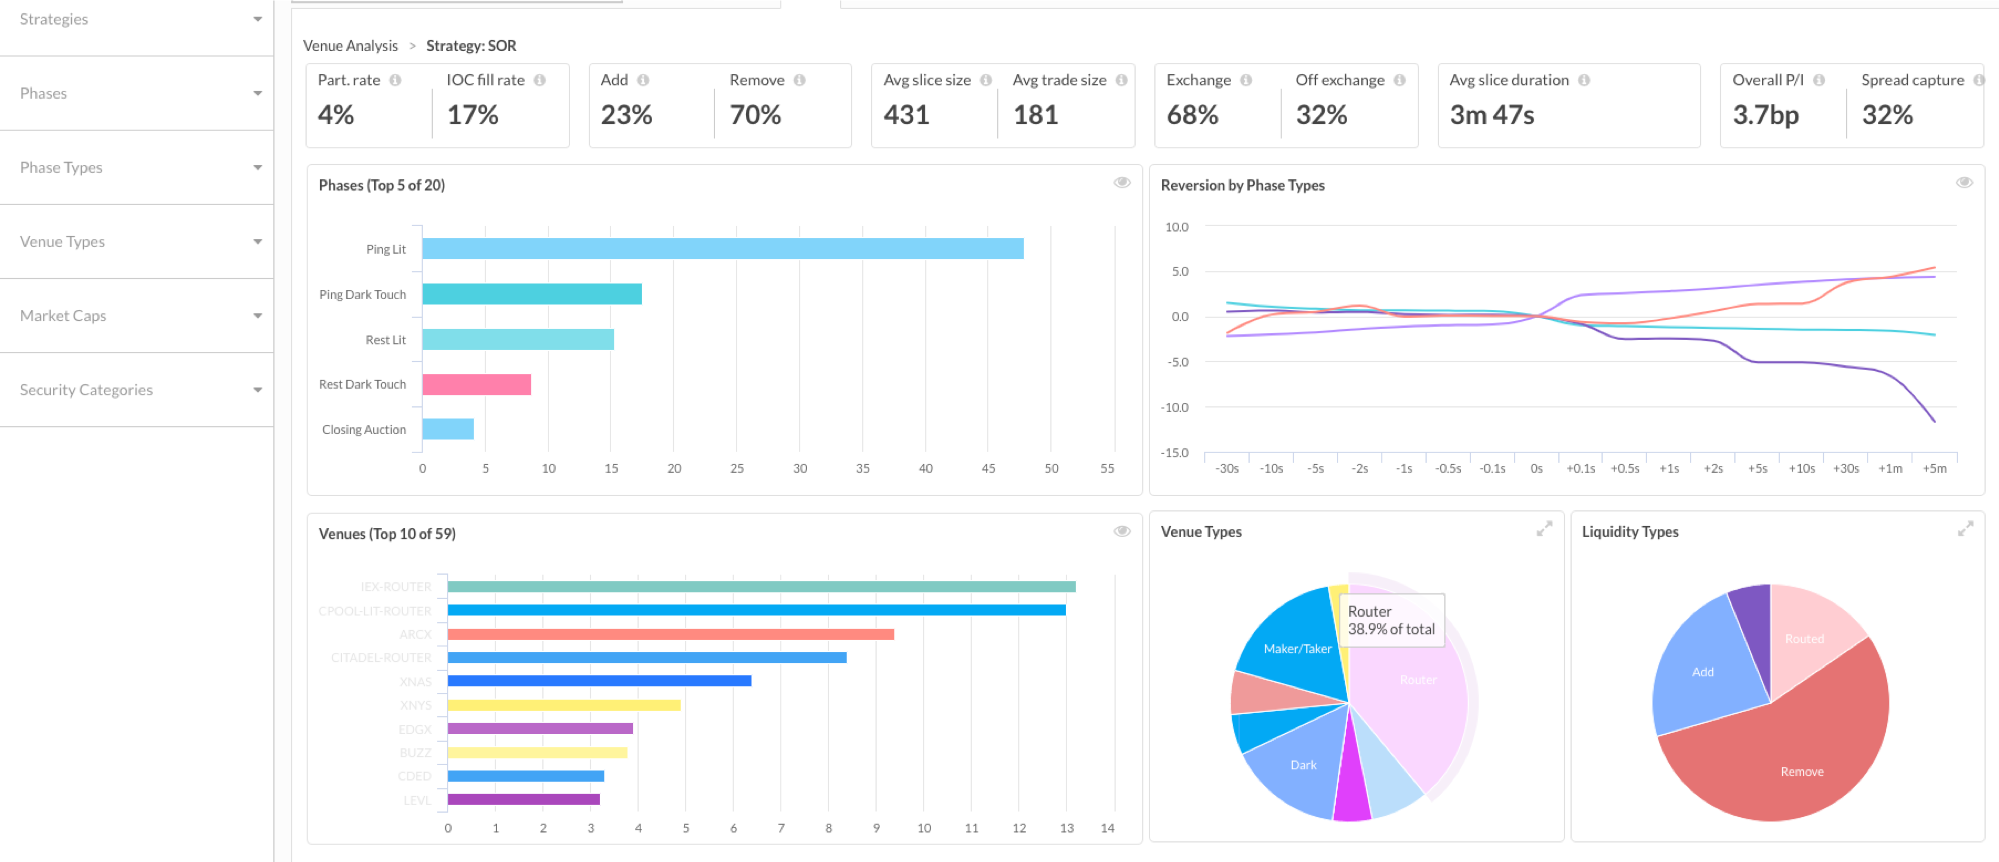Click the 68% Exchange value
The height and width of the screenshot is (862, 1999).
(x=1193, y=115)
